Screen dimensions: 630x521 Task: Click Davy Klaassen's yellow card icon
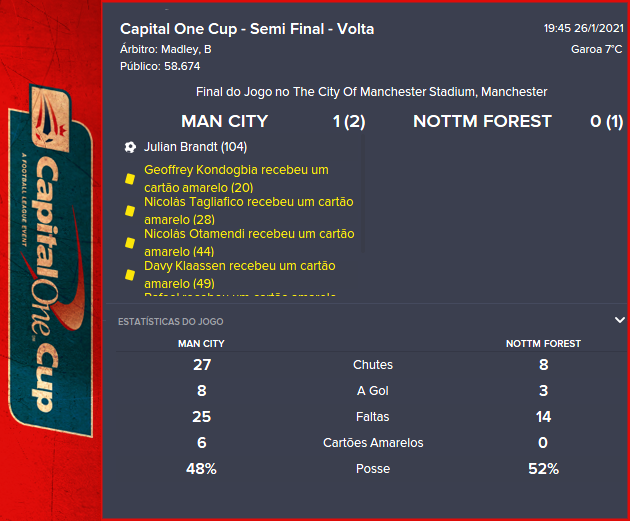pos(130,275)
